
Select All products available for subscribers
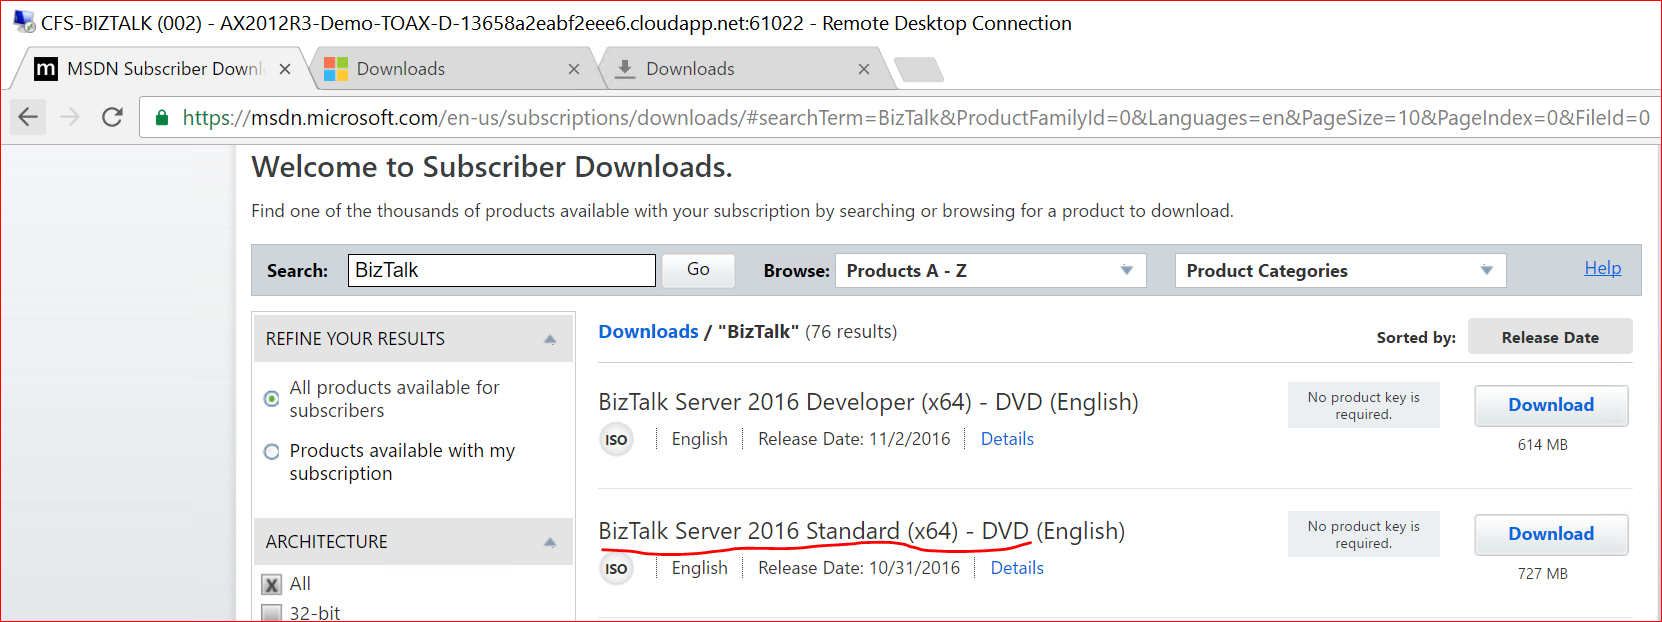271,399
